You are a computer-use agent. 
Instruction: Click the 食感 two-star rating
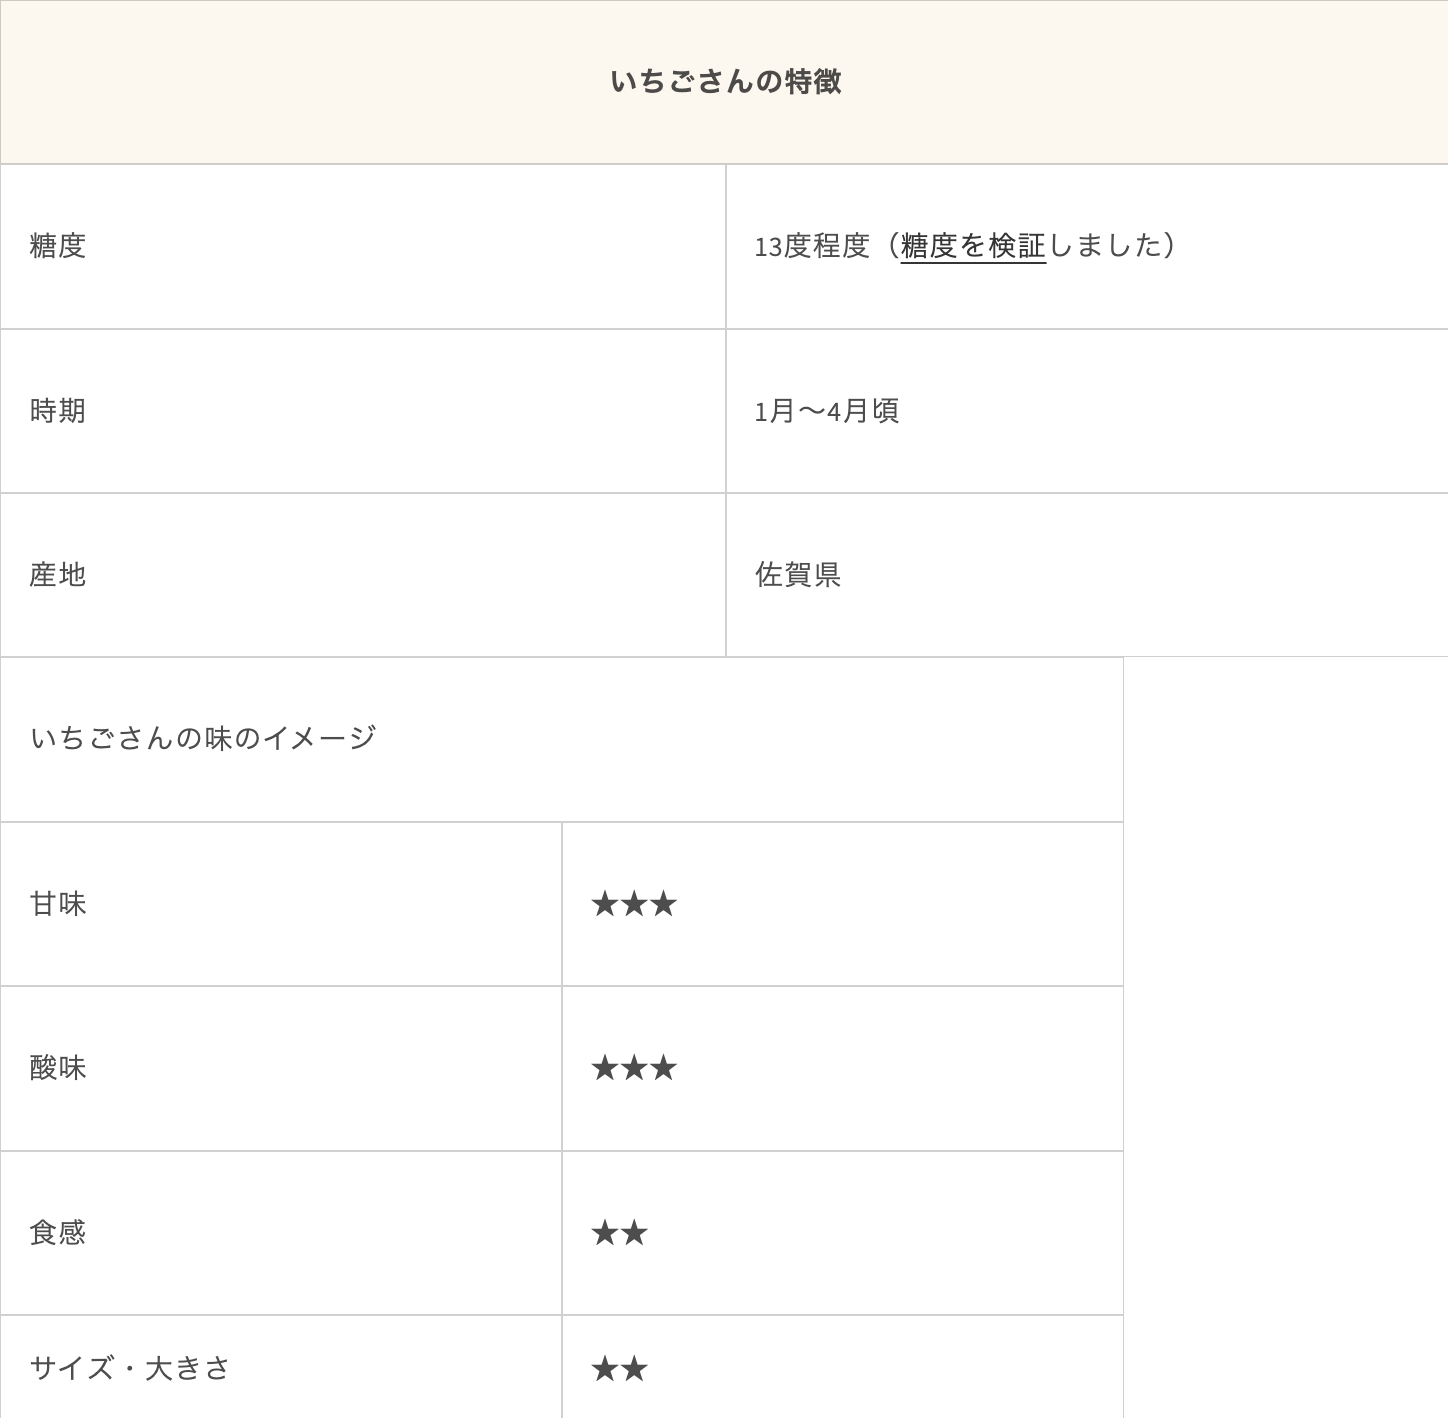(x=619, y=1233)
